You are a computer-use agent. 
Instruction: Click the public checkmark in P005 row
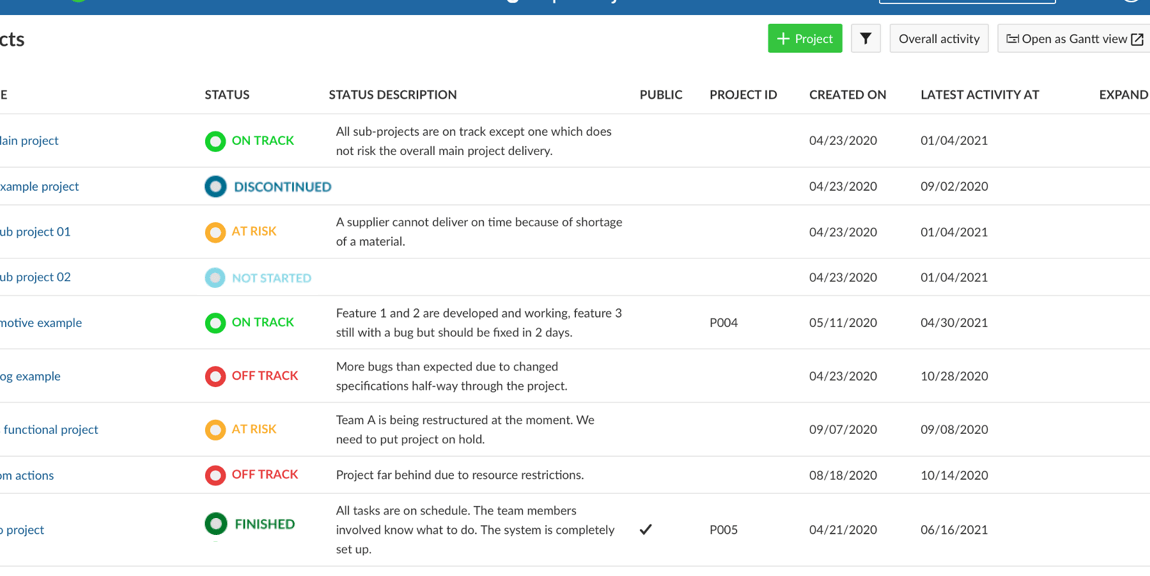pyautogui.click(x=645, y=529)
